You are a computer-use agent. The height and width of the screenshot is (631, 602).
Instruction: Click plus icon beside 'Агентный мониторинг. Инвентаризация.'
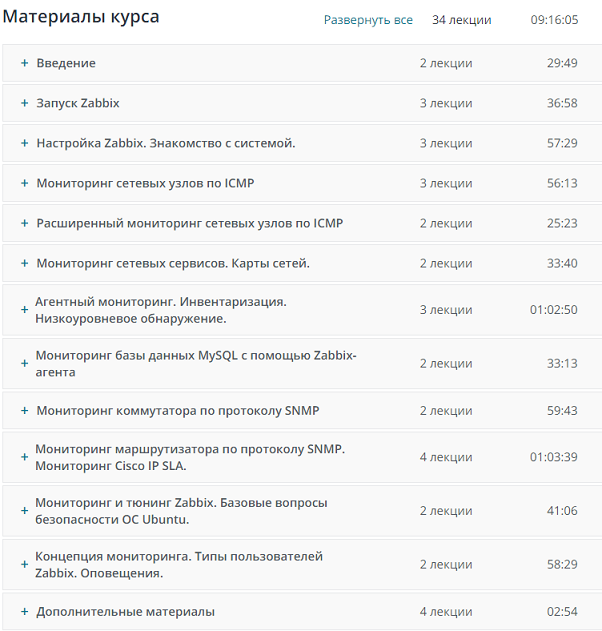point(25,310)
